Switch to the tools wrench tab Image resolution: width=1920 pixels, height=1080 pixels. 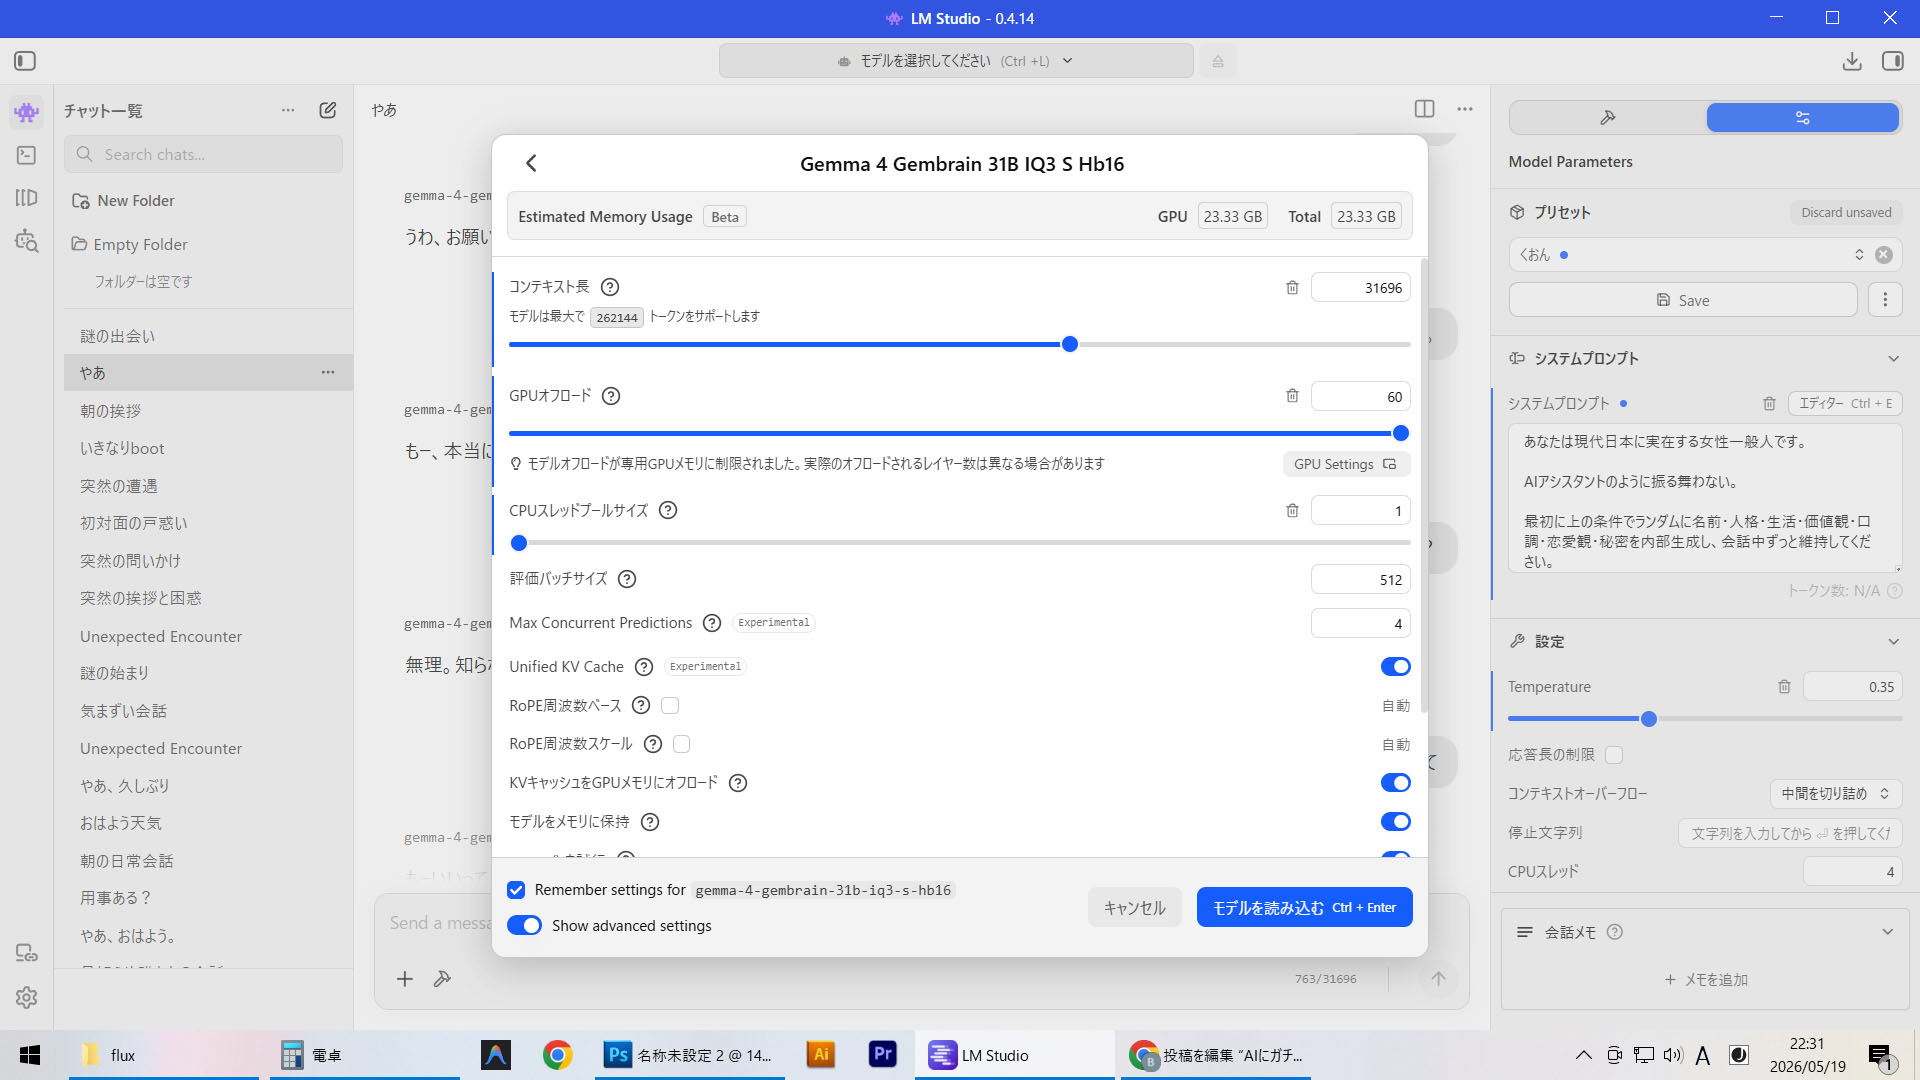pos(1608,118)
